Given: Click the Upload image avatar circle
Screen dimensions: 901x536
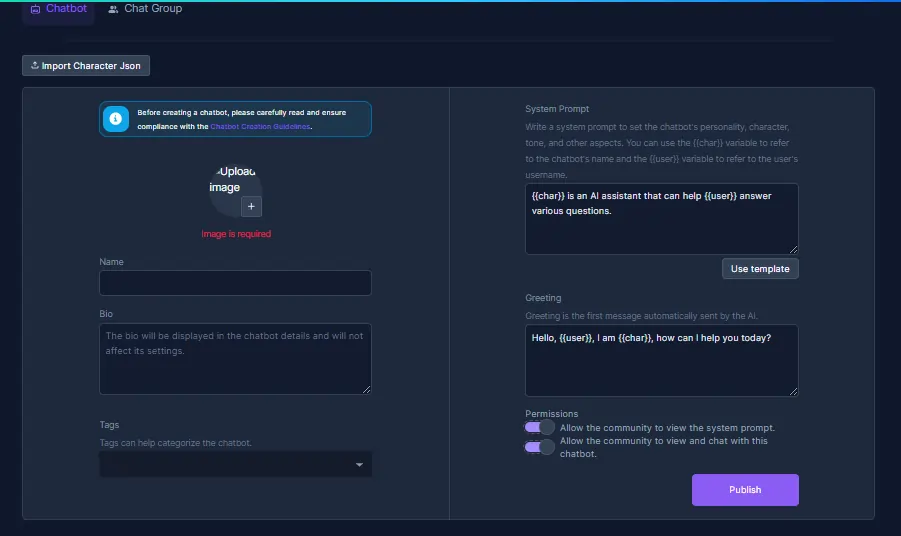Looking at the screenshot, I should [x=235, y=190].
